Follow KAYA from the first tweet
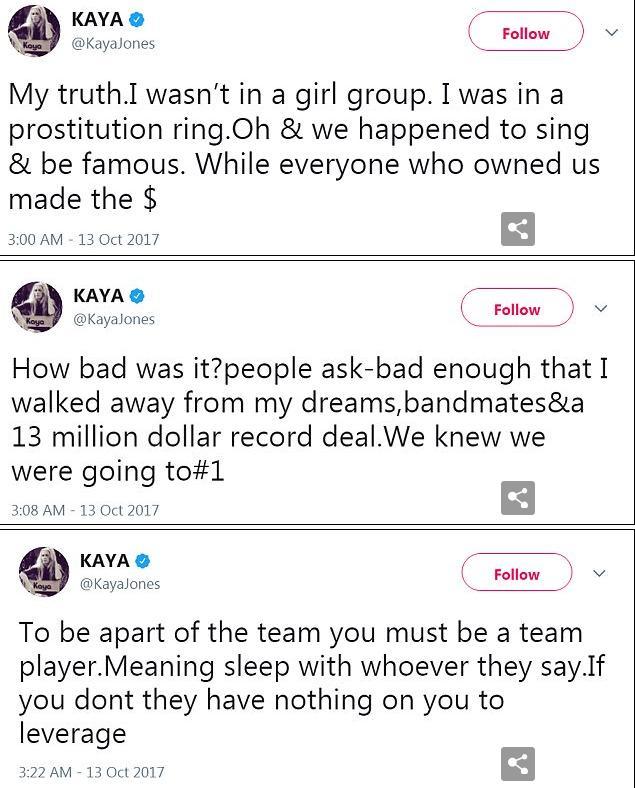 coord(525,33)
